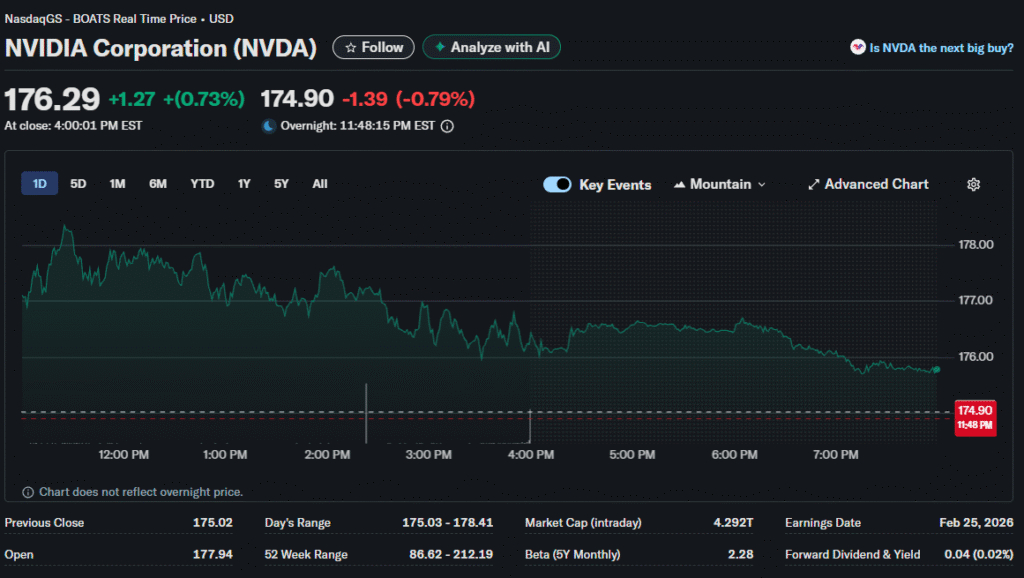Viewport: 1024px width, 578px height.
Task: Select the 1M range tab
Action: click(x=117, y=184)
